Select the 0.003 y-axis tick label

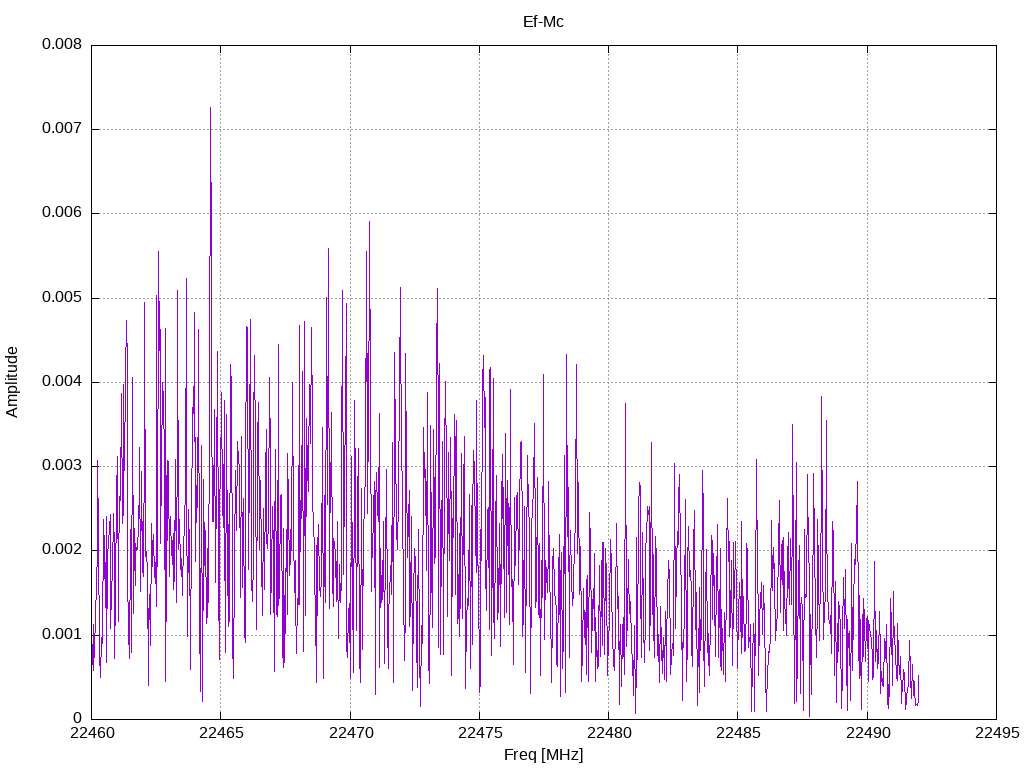pos(62,466)
